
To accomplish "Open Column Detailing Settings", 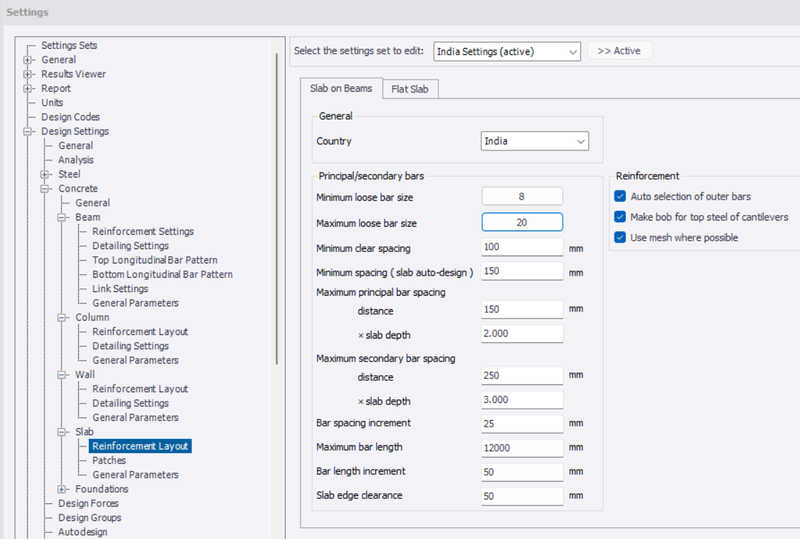I will (130, 346).
